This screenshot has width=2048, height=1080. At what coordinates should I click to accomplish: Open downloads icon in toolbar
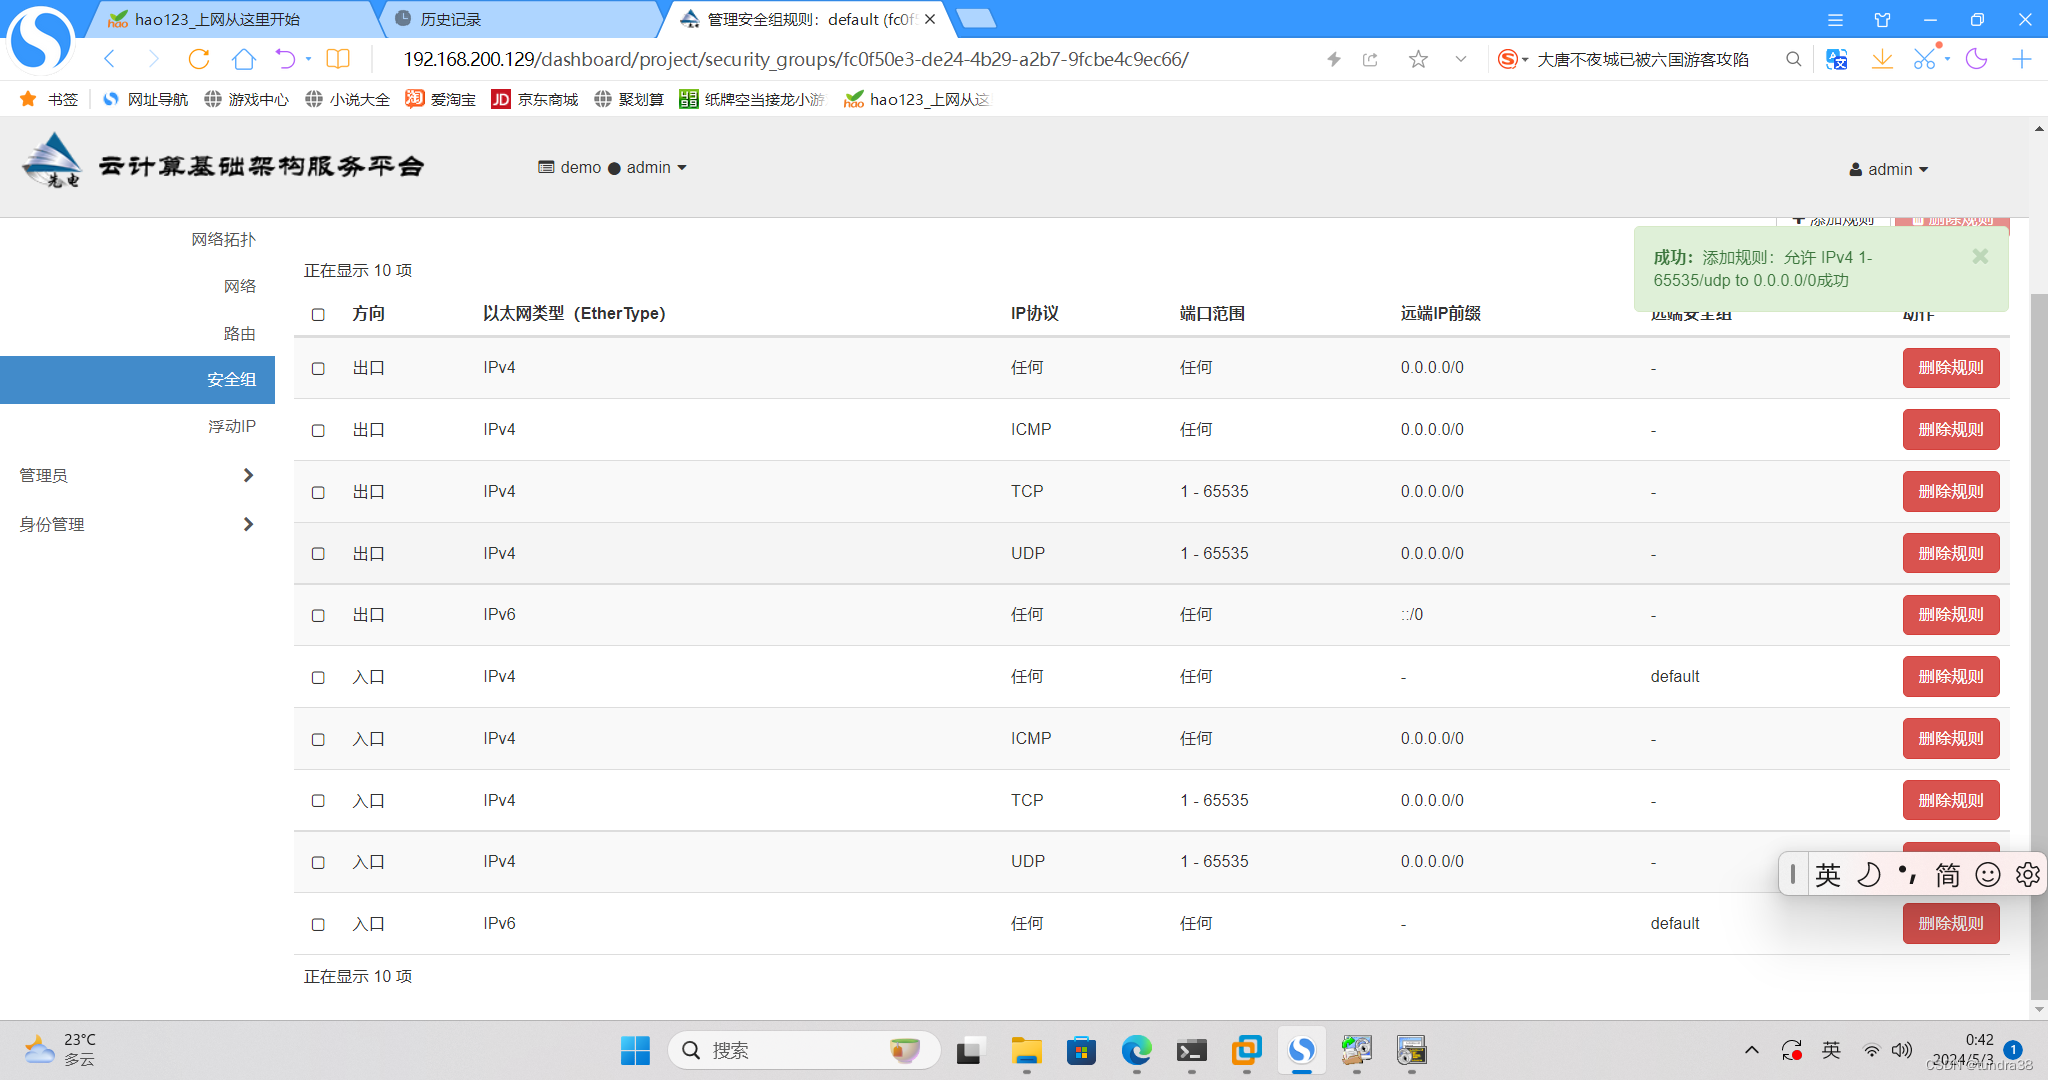coord(1882,59)
